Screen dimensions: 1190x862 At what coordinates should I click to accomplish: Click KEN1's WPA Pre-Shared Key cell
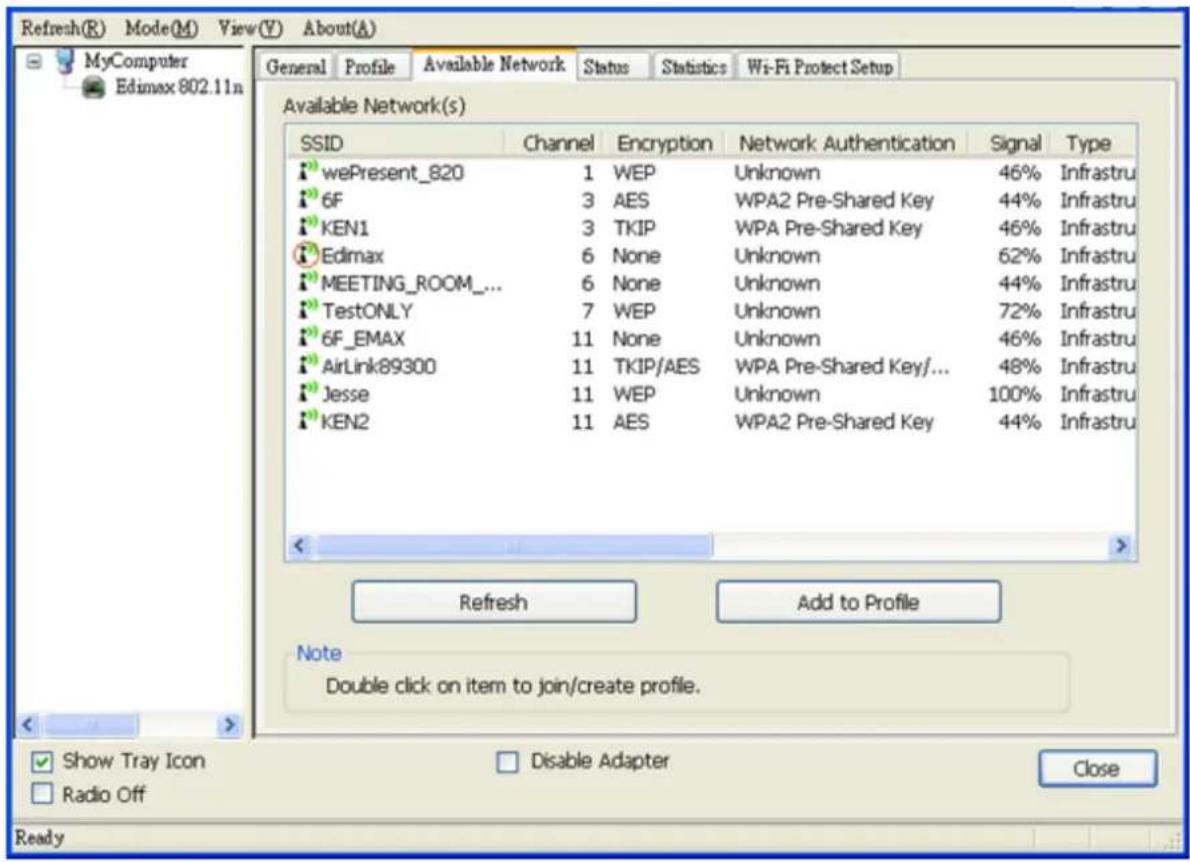pos(828,228)
